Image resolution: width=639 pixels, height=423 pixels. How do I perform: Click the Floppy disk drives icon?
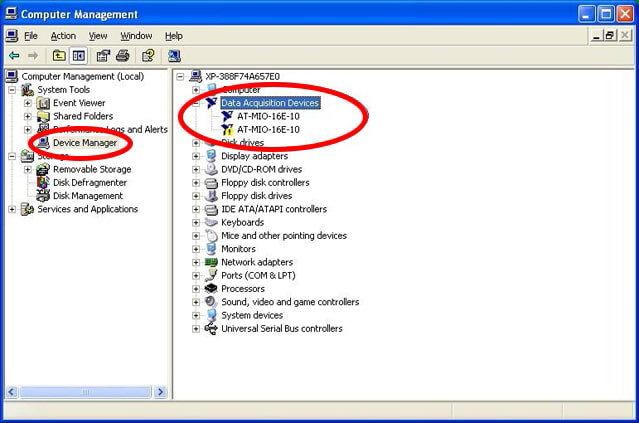[x=211, y=196]
